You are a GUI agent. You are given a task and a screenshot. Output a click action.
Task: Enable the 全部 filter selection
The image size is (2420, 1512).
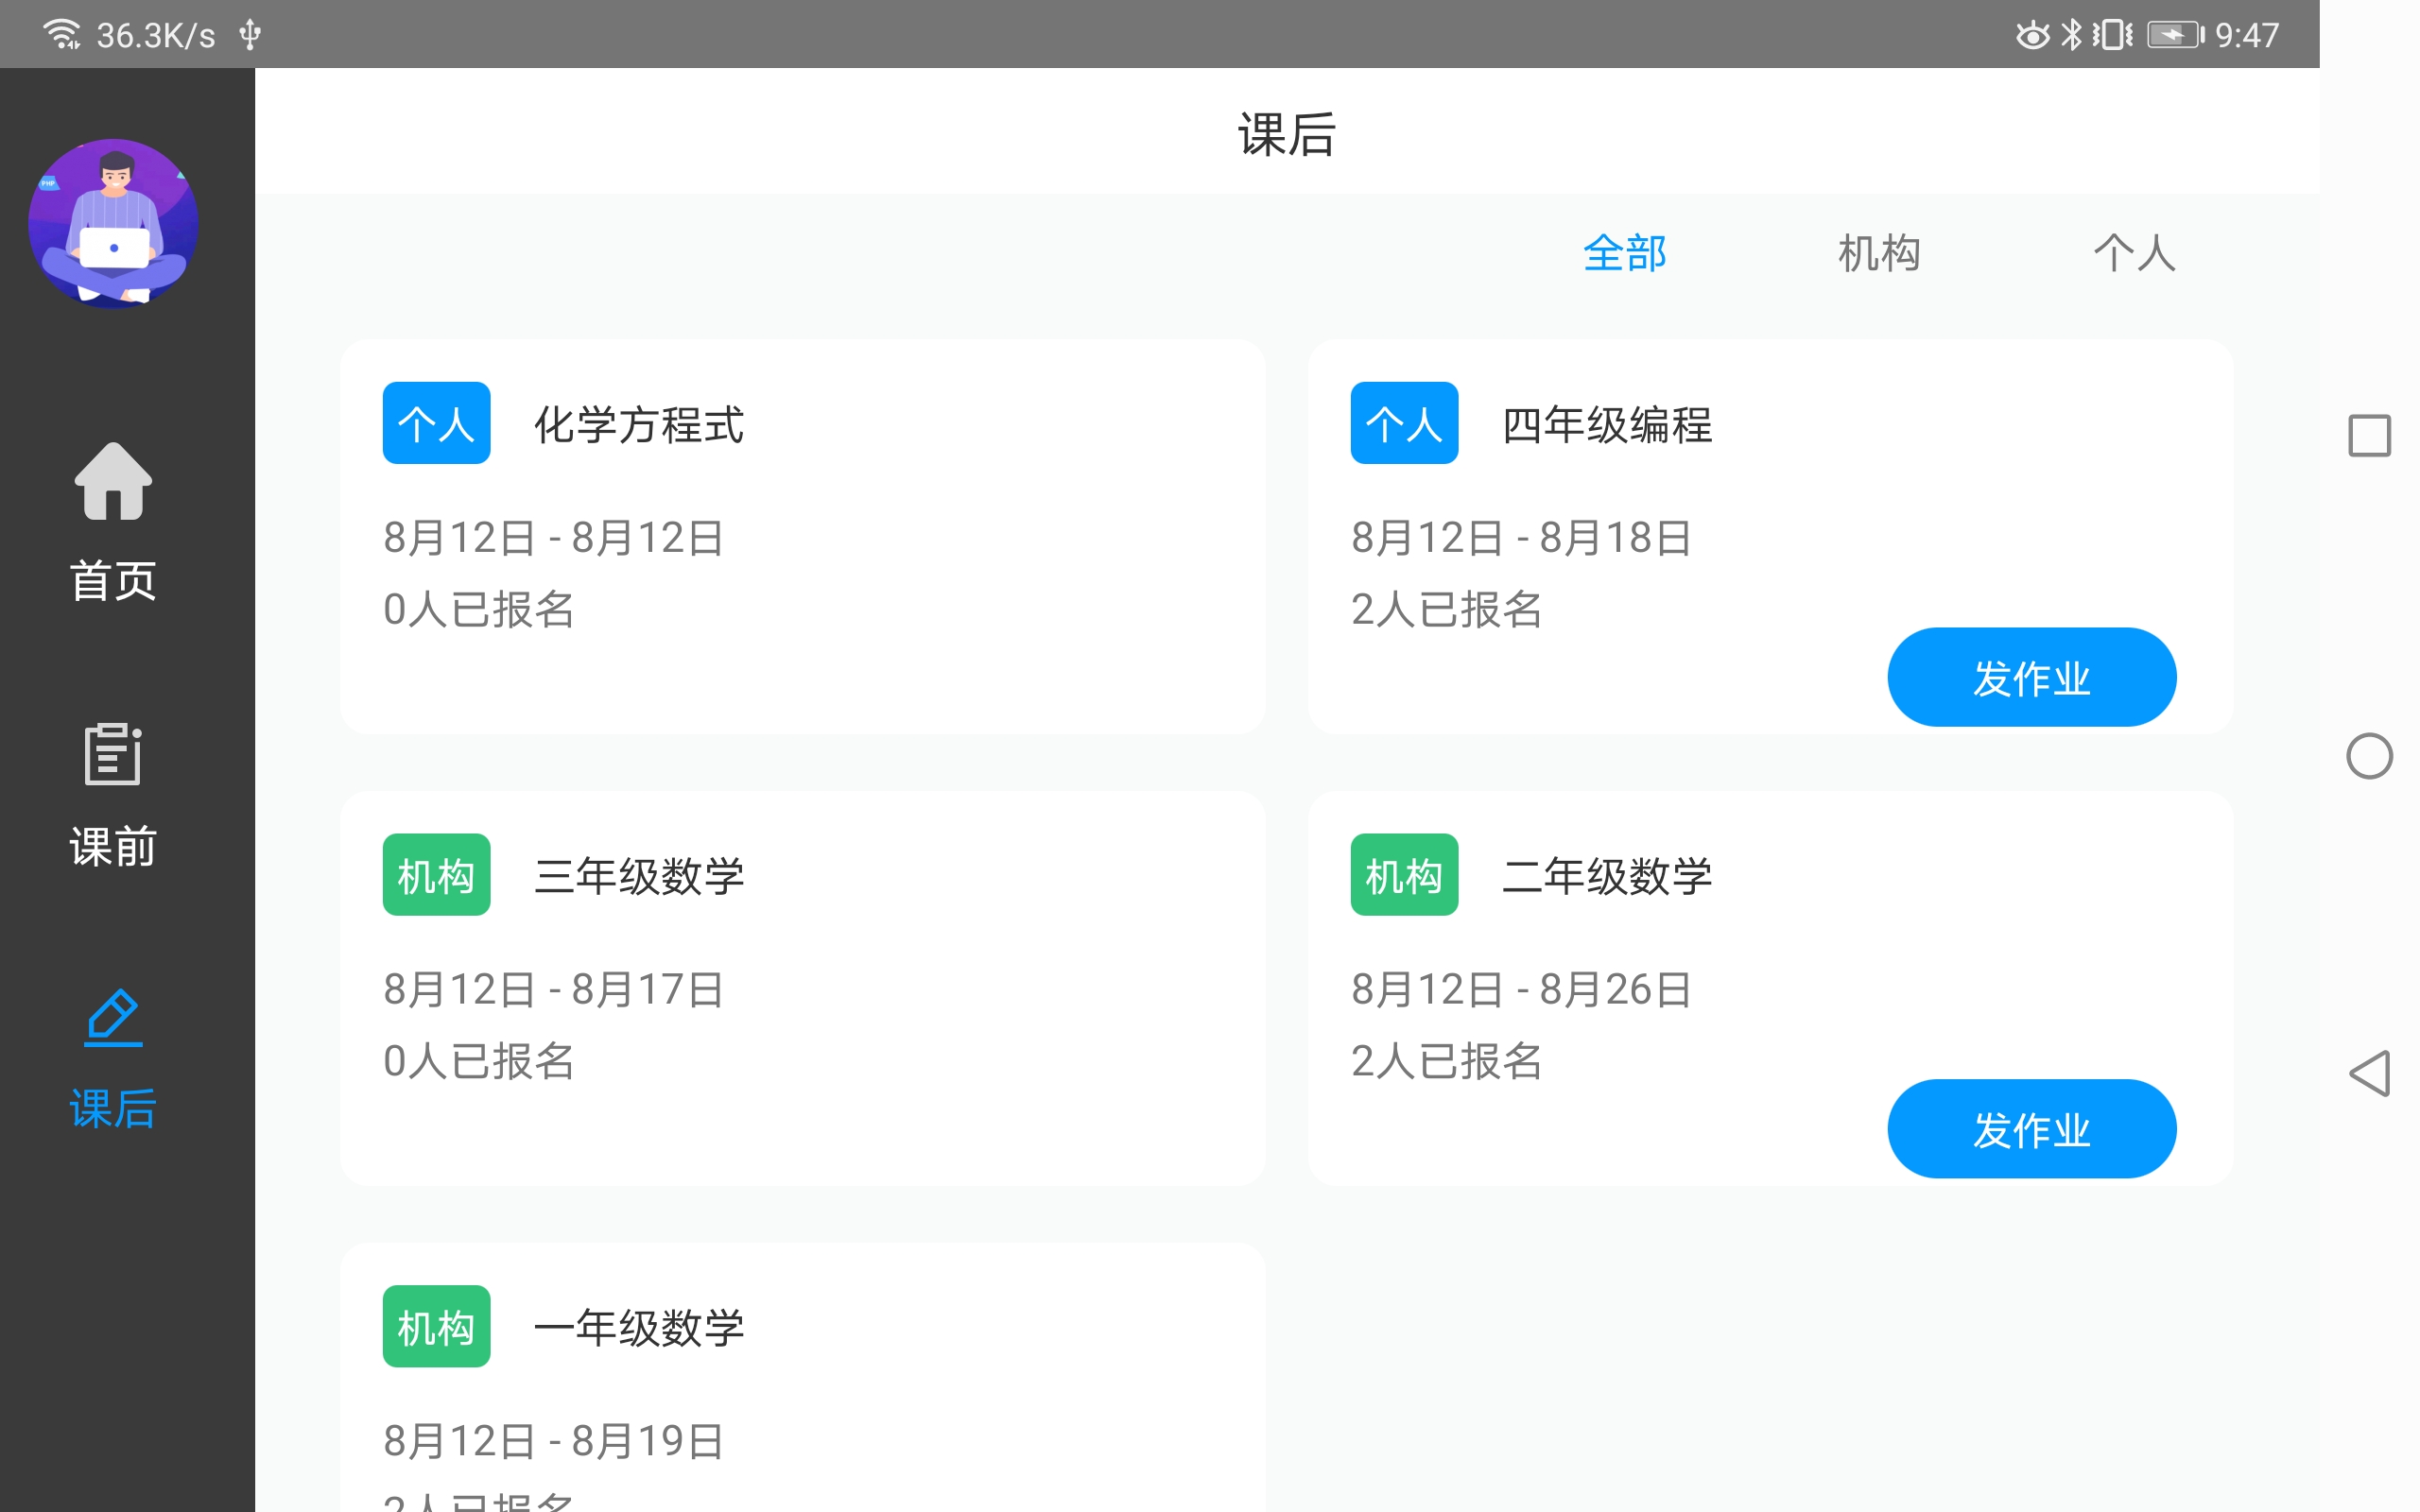1623,253
